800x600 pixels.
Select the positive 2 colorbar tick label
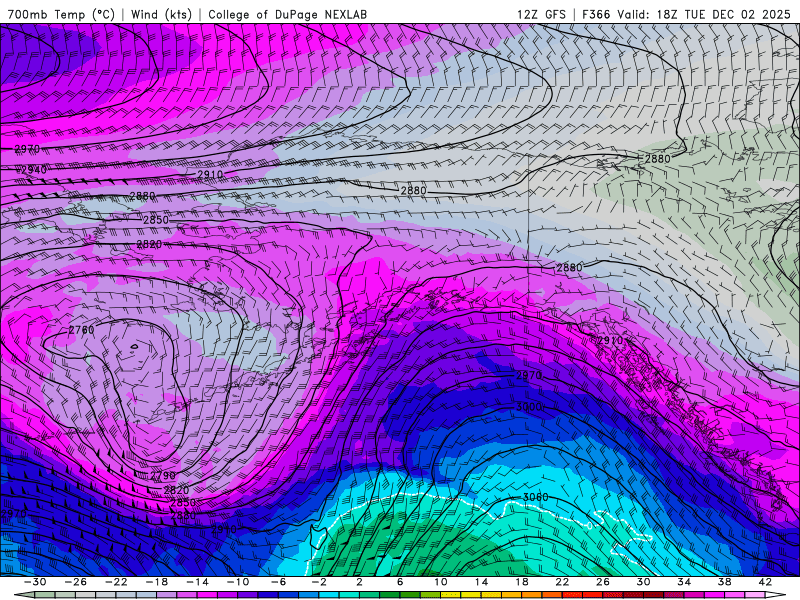[x=359, y=582]
